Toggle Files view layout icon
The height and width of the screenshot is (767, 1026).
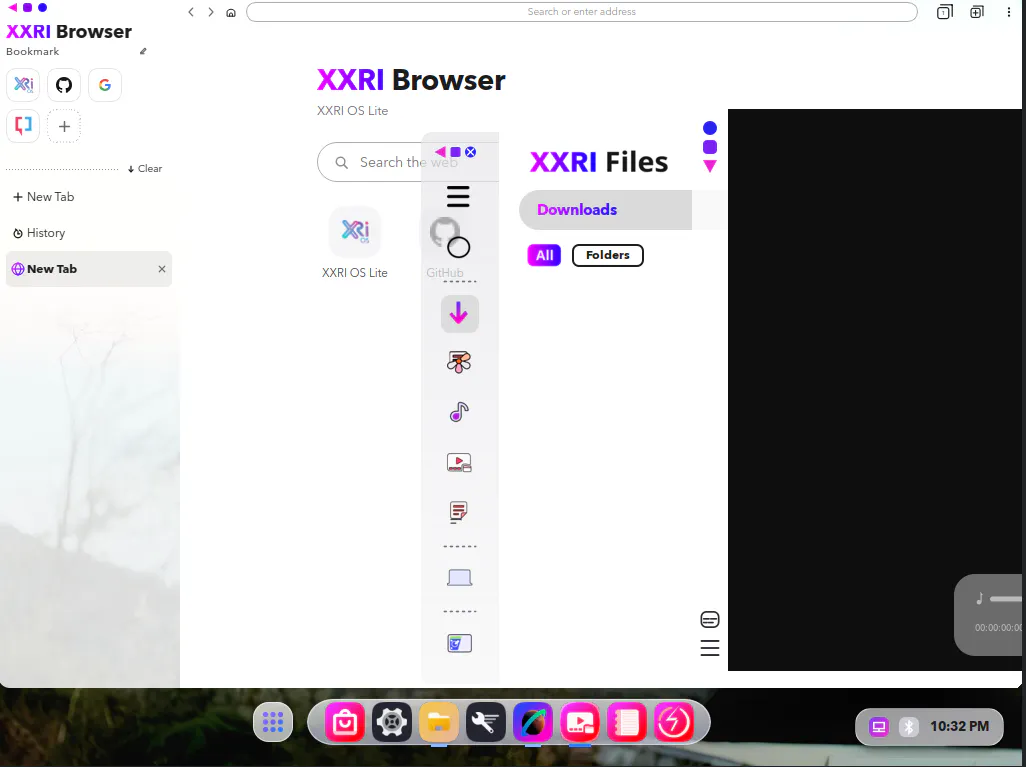tap(710, 619)
